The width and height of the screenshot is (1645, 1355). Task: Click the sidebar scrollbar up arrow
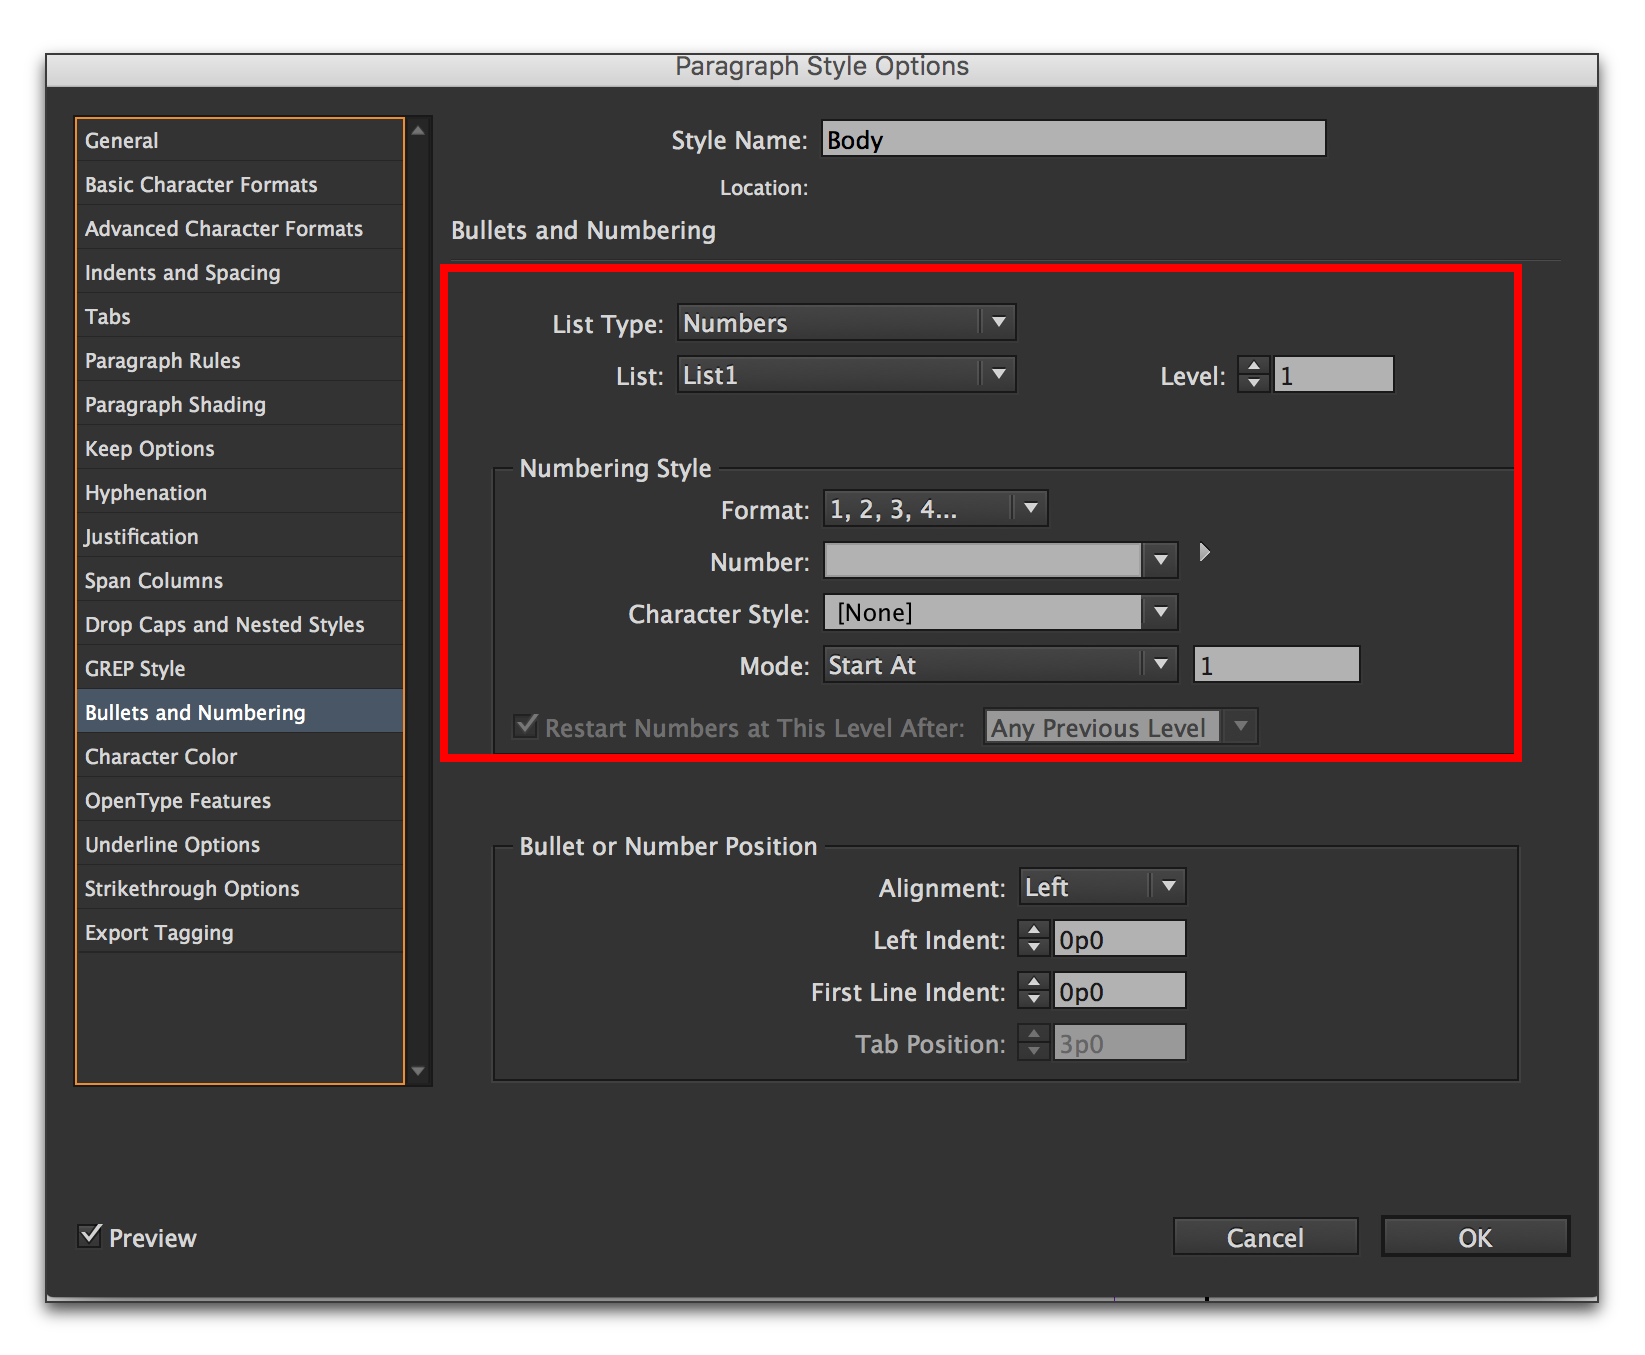pos(418,127)
